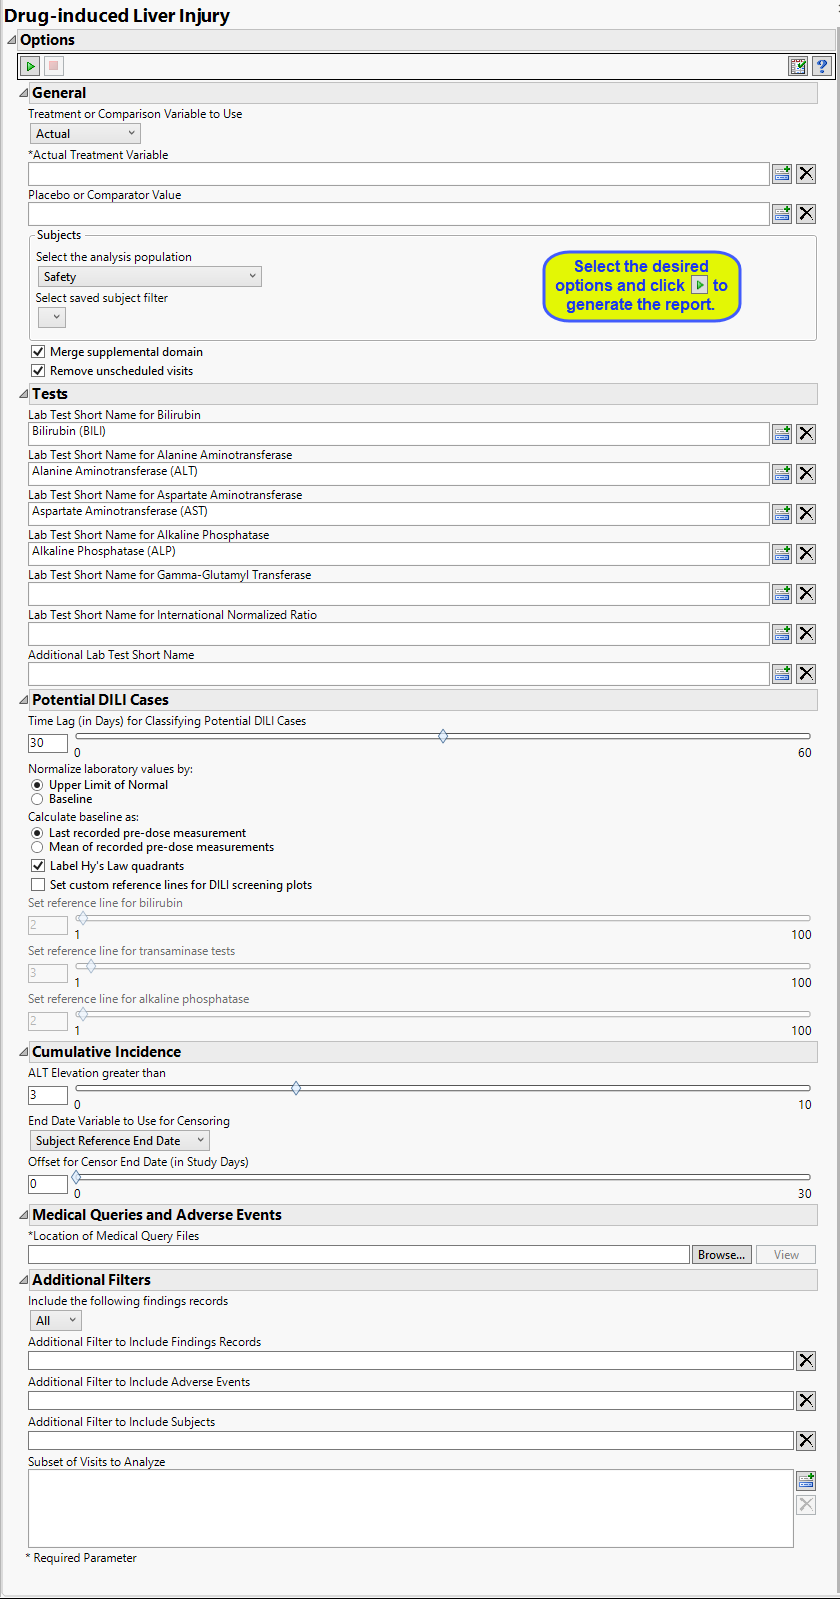Clear the Additional Filter to Include Subjects
840x1599 pixels.
point(806,1440)
